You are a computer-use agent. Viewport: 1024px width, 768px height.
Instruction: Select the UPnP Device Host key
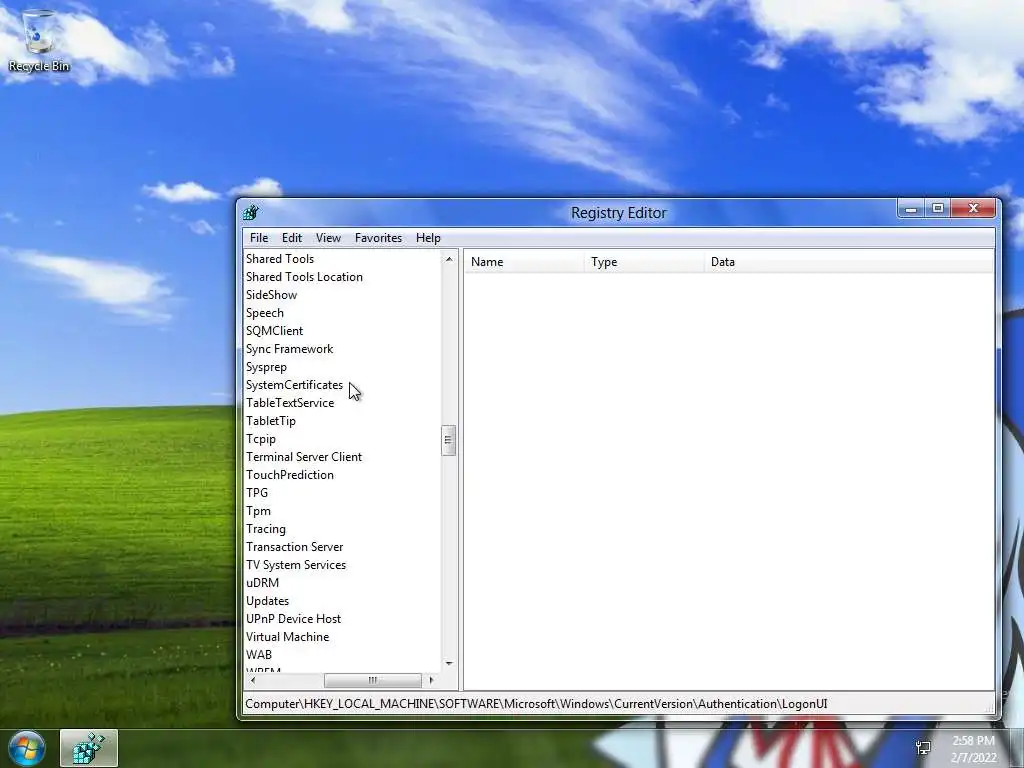click(293, 618)
